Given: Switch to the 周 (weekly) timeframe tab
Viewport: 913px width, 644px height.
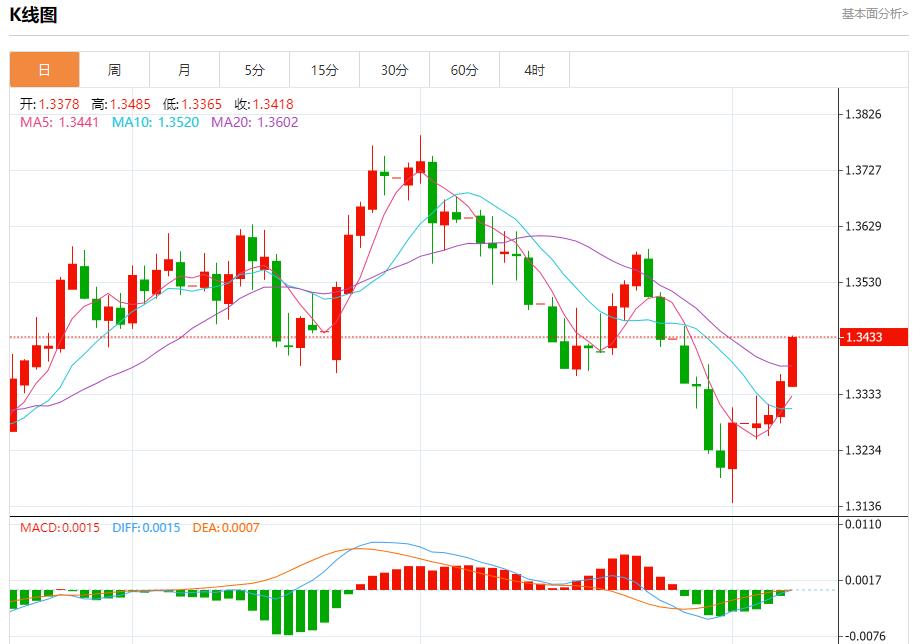Looking at the screenshot, I should (113, 70).
